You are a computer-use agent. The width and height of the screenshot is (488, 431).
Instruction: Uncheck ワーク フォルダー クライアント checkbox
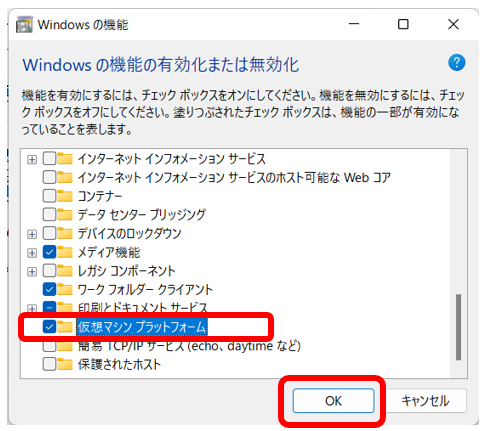(x=49, y=289)
